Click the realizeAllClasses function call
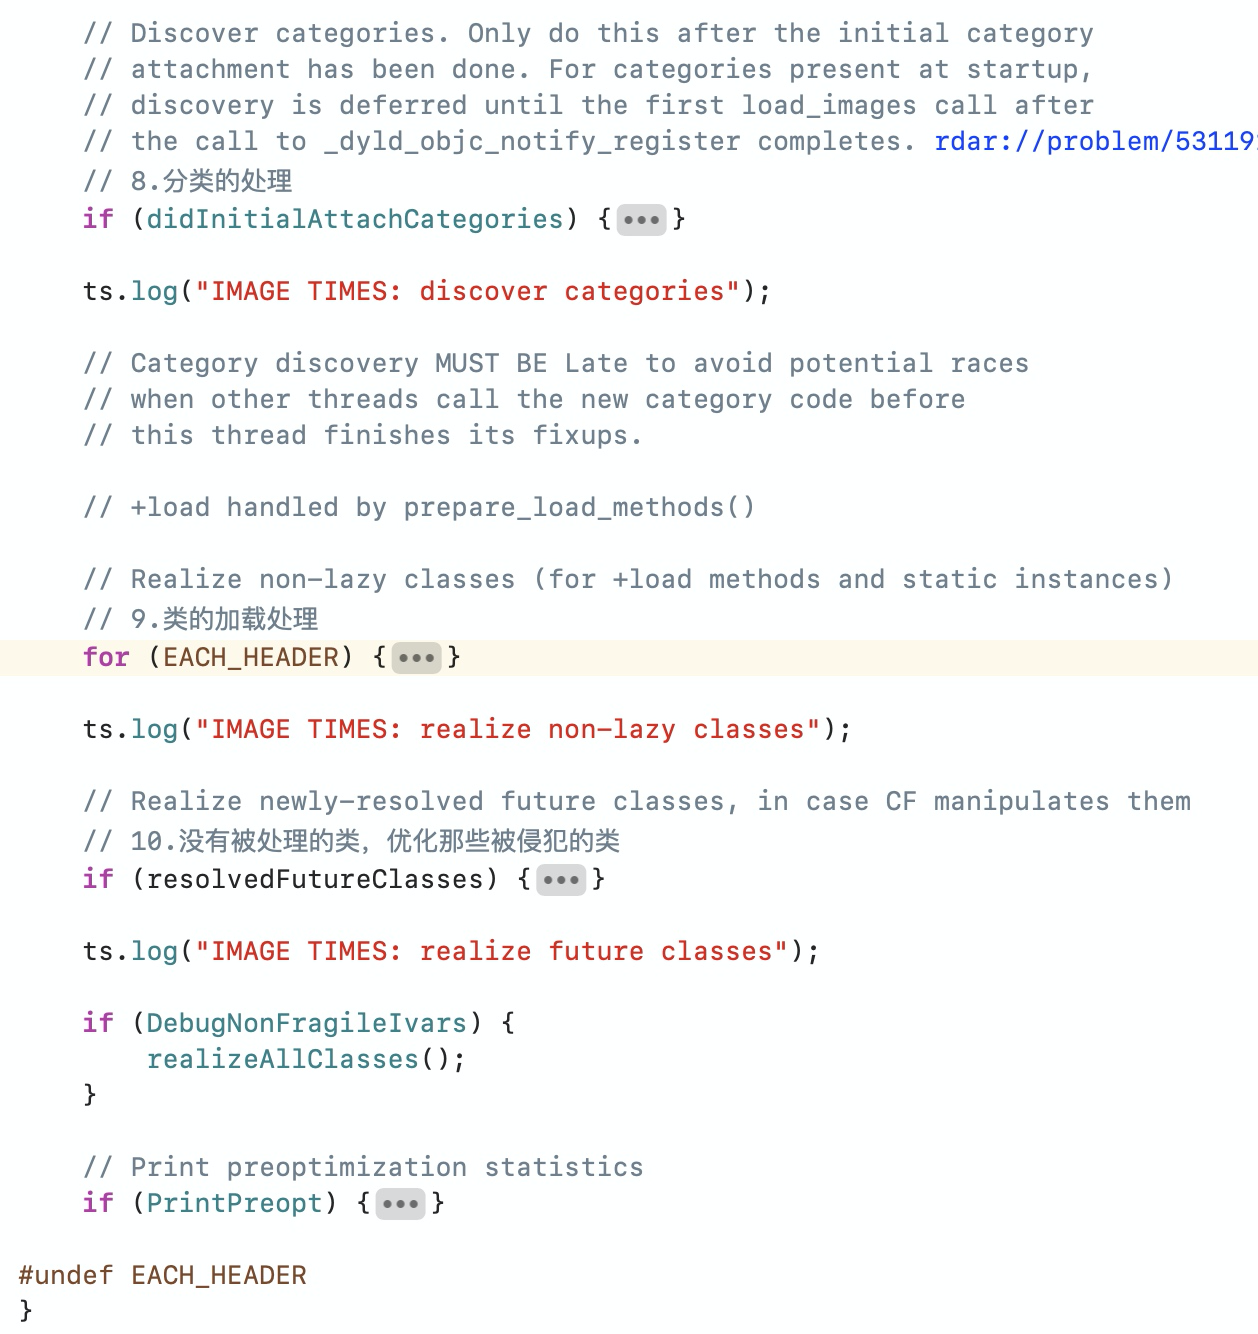This screenshot has height=1334, width=1258. pyautogui.click(x=283, y=1059)
